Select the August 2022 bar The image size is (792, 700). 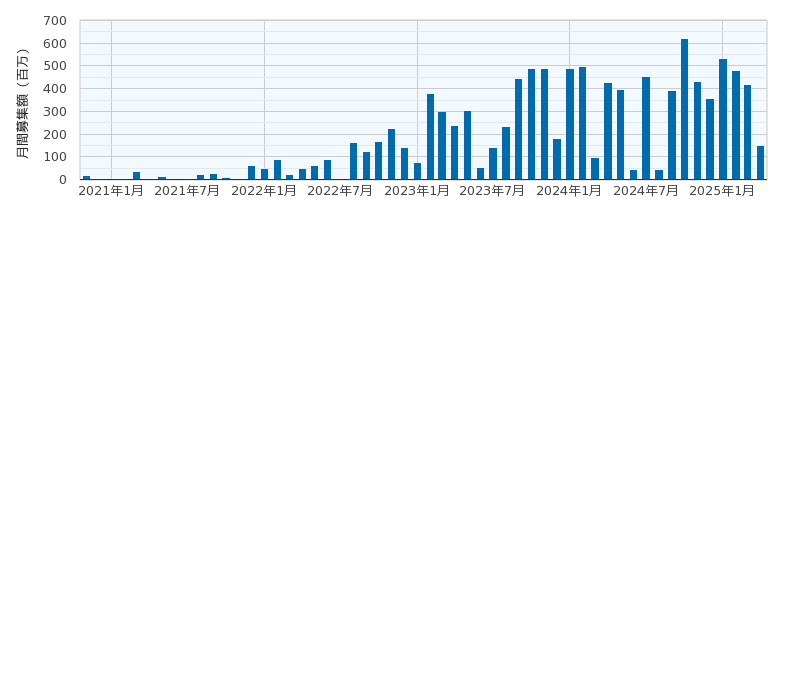pos(353,161)
